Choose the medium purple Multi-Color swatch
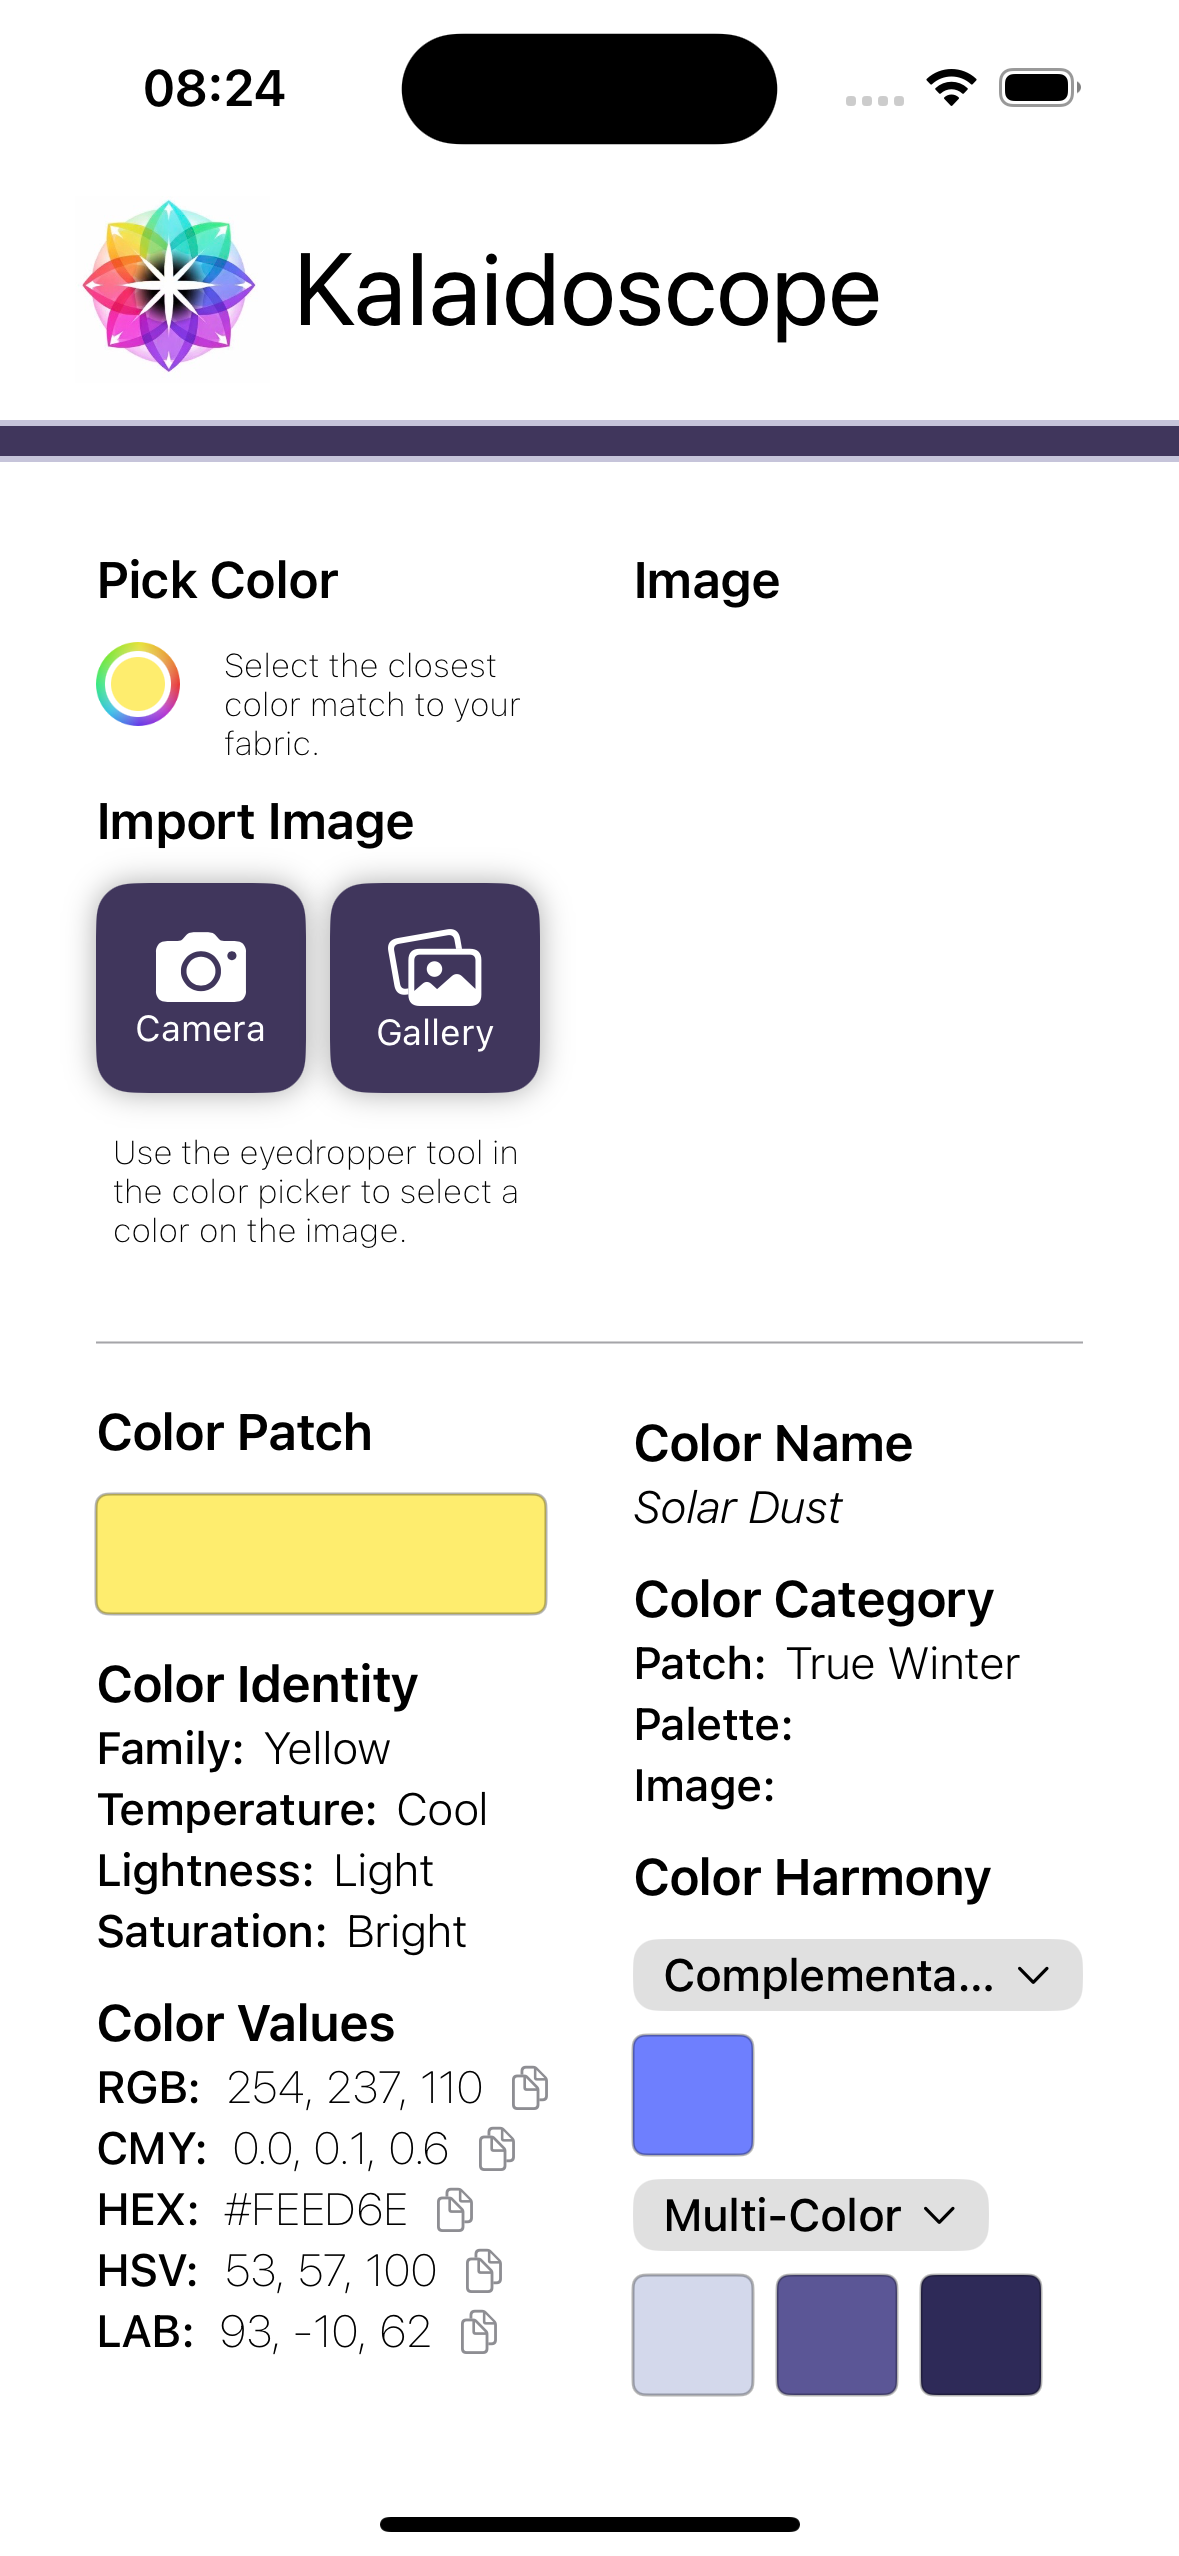The image size is (1179, 2556). 837,2334
